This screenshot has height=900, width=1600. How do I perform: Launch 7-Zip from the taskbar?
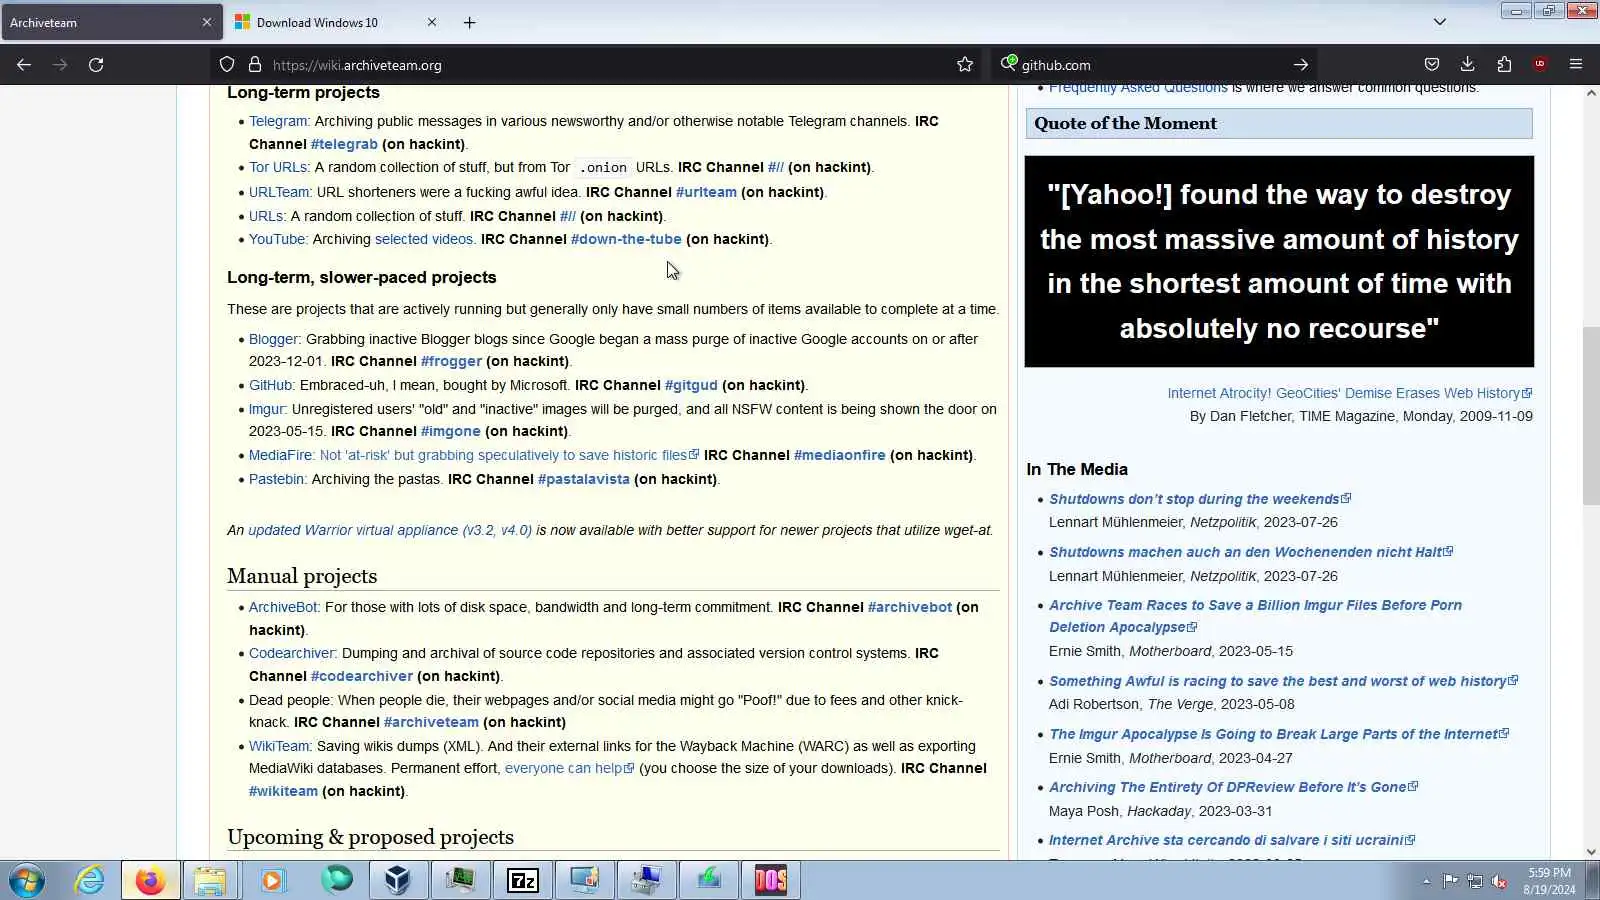523,881
